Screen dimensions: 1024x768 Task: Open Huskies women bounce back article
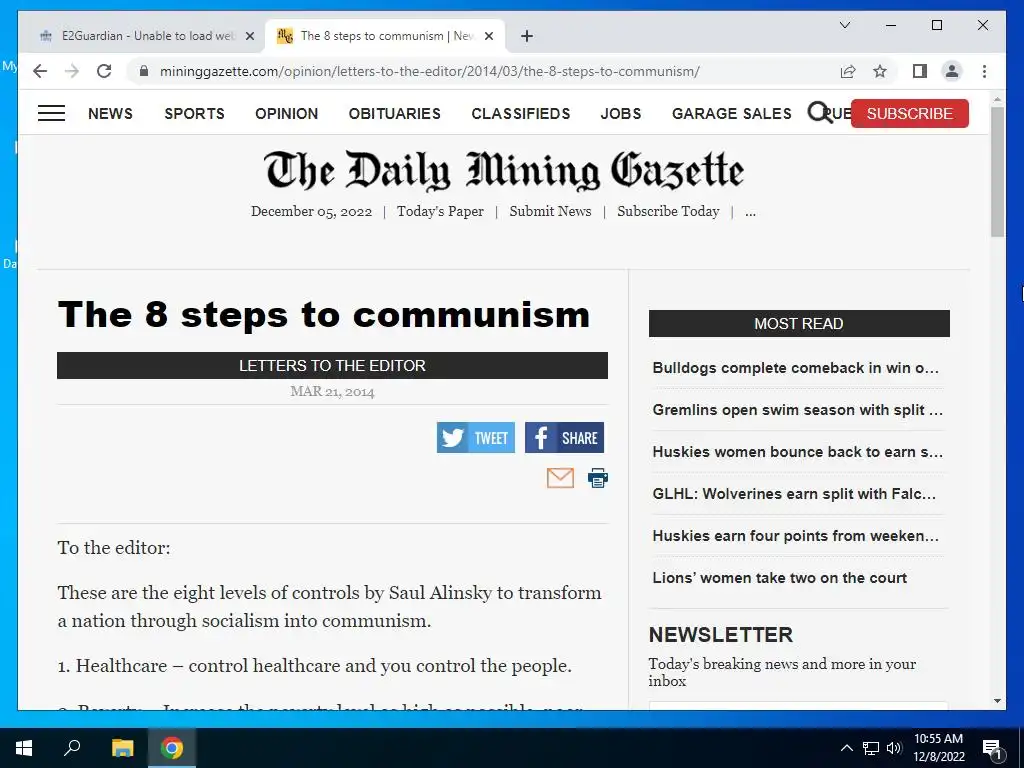point(797,452)
